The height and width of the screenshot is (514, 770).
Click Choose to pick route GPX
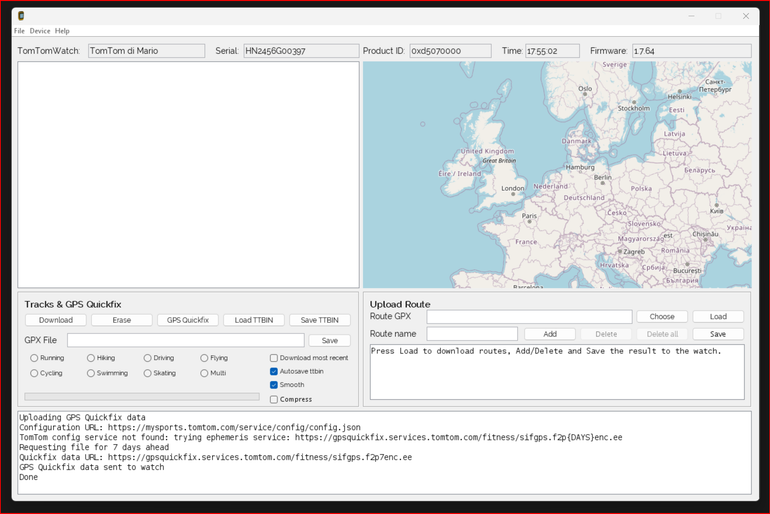662,317
